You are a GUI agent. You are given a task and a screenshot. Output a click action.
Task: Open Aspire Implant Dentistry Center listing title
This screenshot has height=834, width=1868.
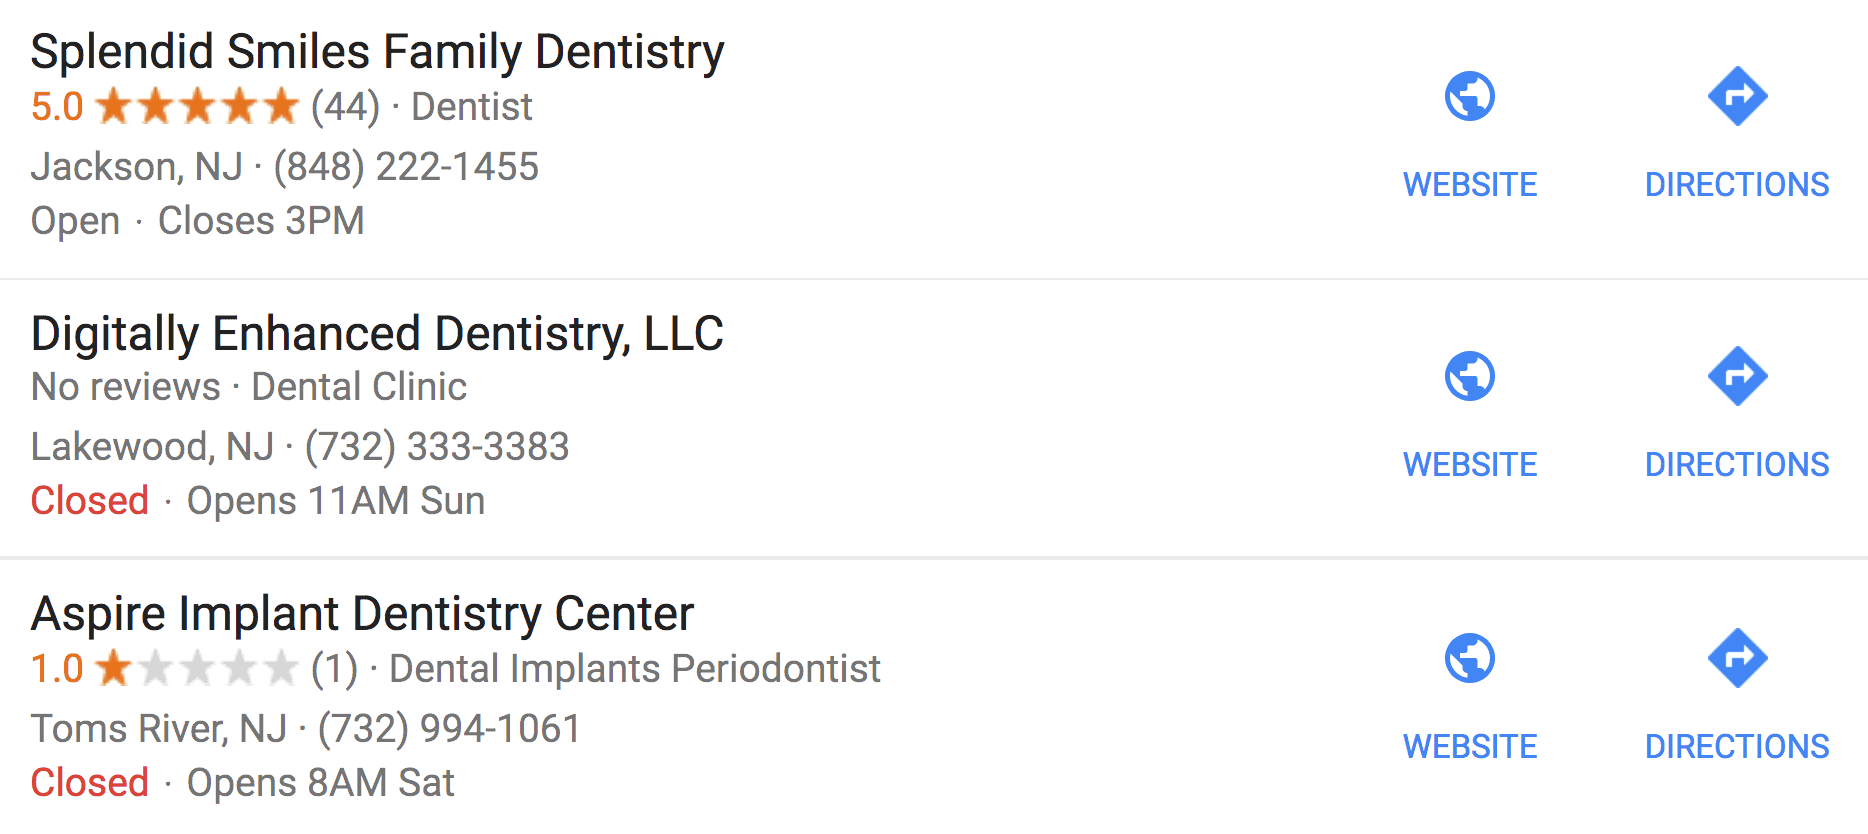[x=362, y=614]
